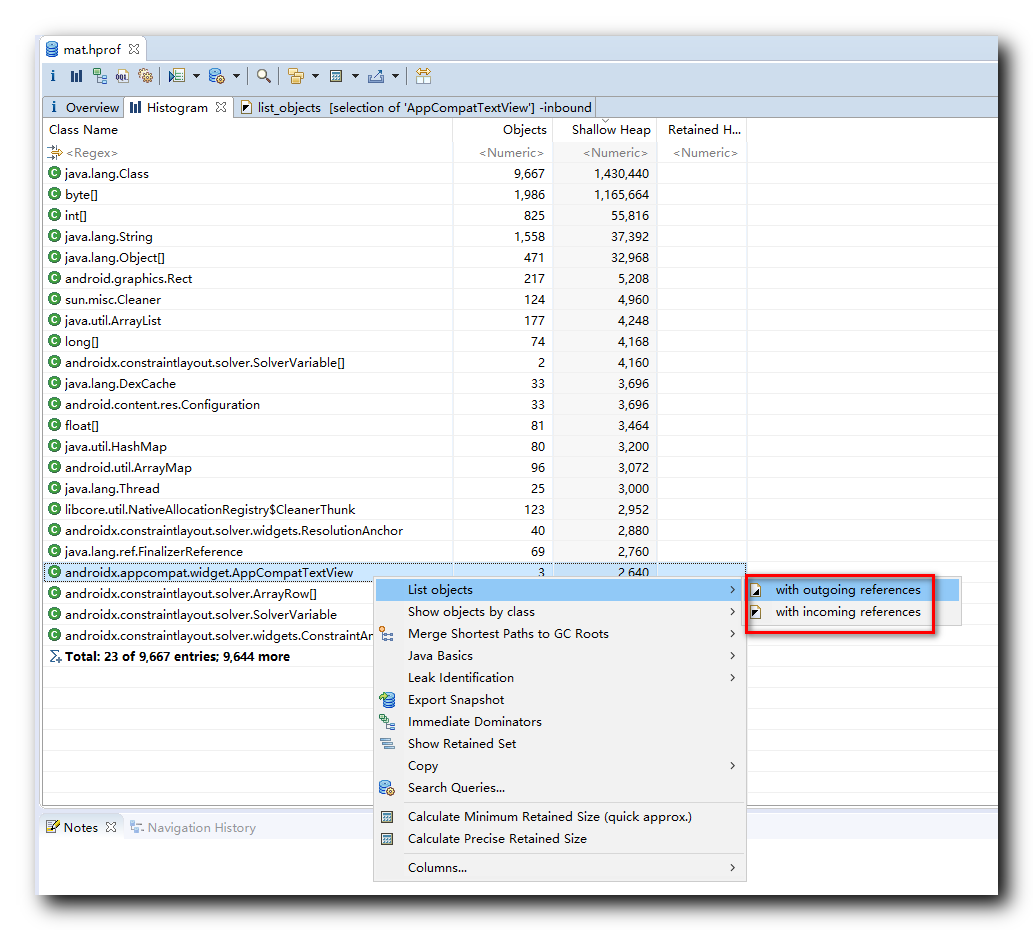Click icon of Calculate Precise Retained Size

tap(387, 838)
